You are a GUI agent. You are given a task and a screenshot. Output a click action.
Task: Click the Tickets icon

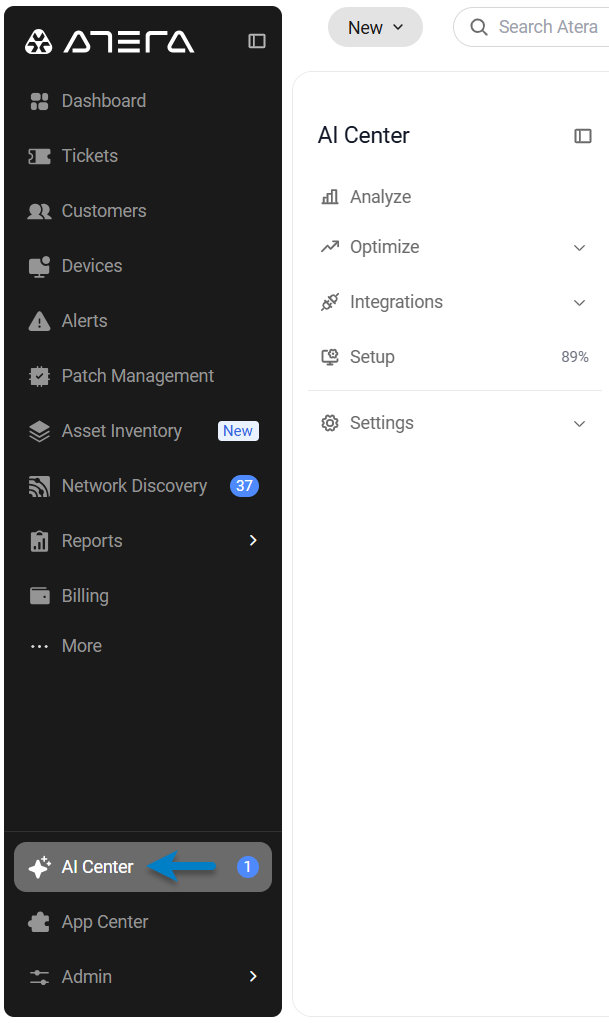coord(39,156)
